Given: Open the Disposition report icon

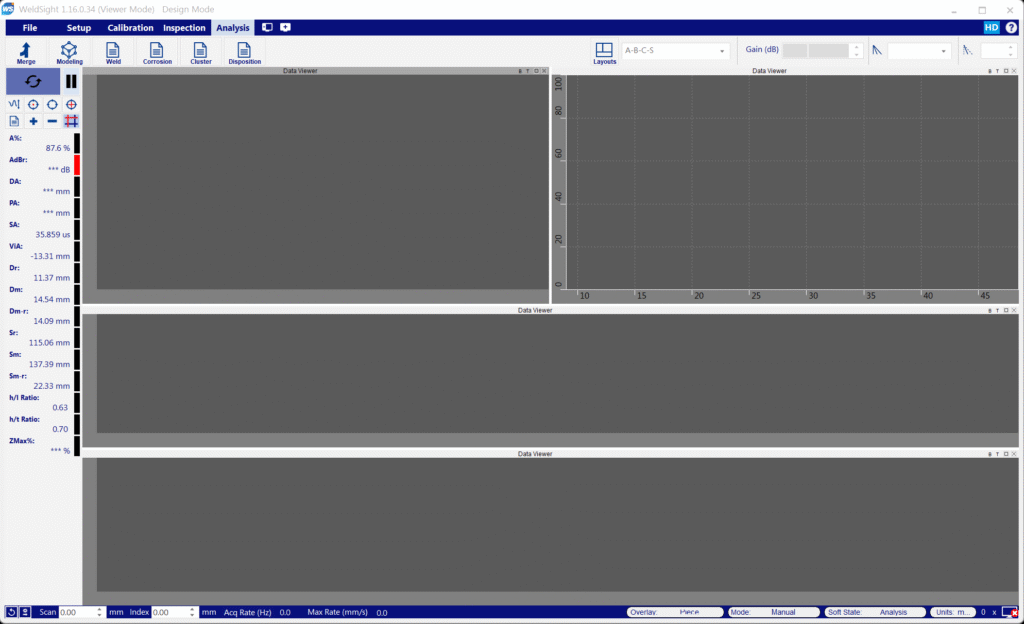Looking at the screenshot, I should [x=244, y=53].
